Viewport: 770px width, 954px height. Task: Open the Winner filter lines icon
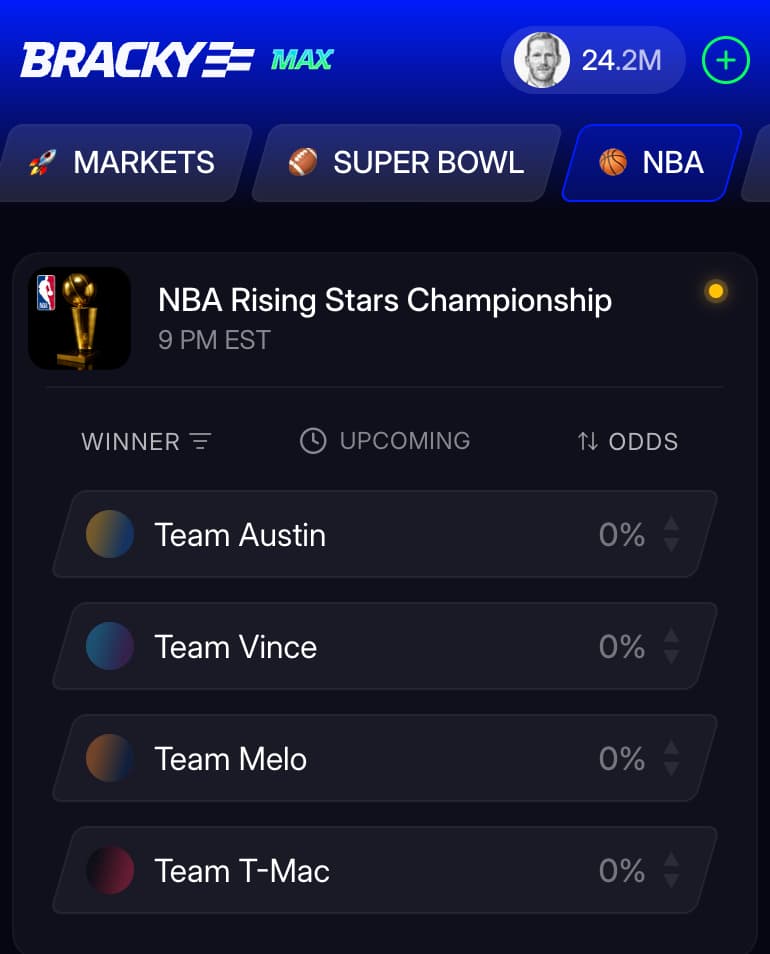pyautogui.click(x=201, y=441)
